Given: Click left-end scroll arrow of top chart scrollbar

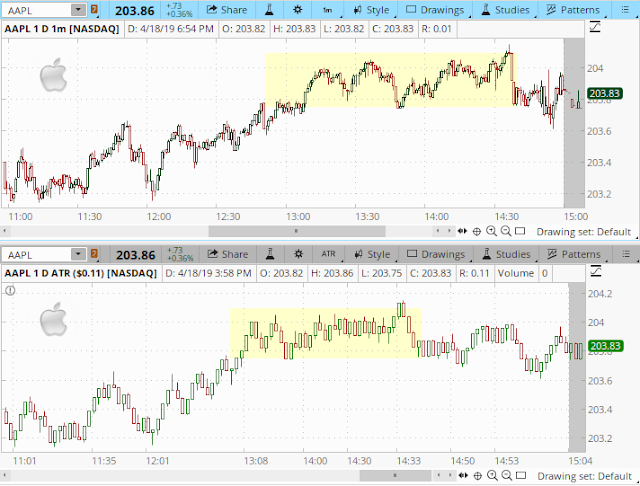Looking at the screenshot, I should (4, 231).
